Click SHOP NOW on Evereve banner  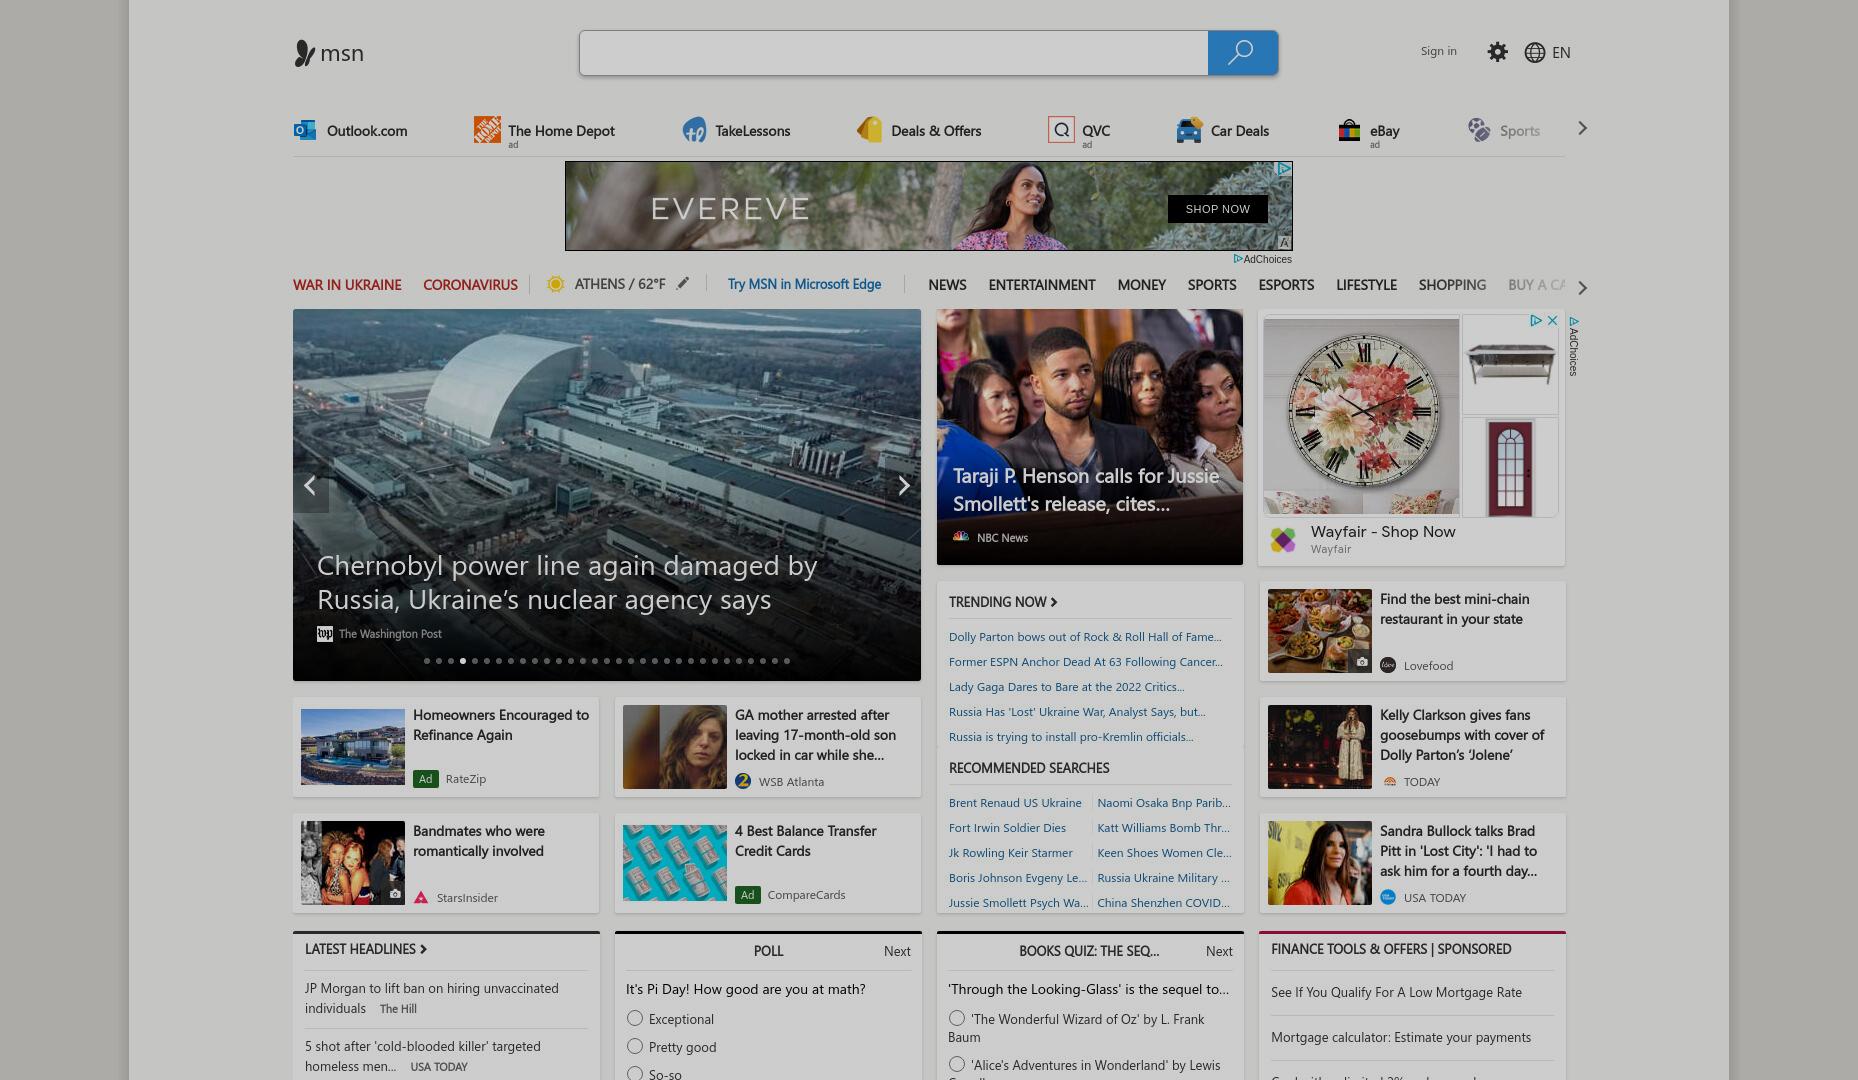[x=1217, y=209]
